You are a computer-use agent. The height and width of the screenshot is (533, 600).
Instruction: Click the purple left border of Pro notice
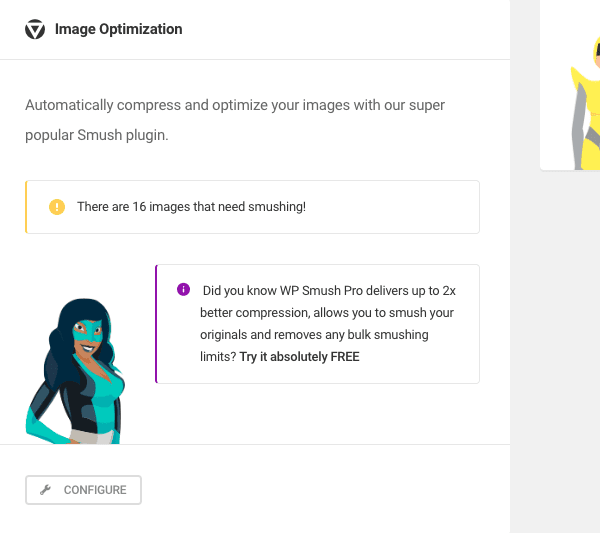click(156, 324)
